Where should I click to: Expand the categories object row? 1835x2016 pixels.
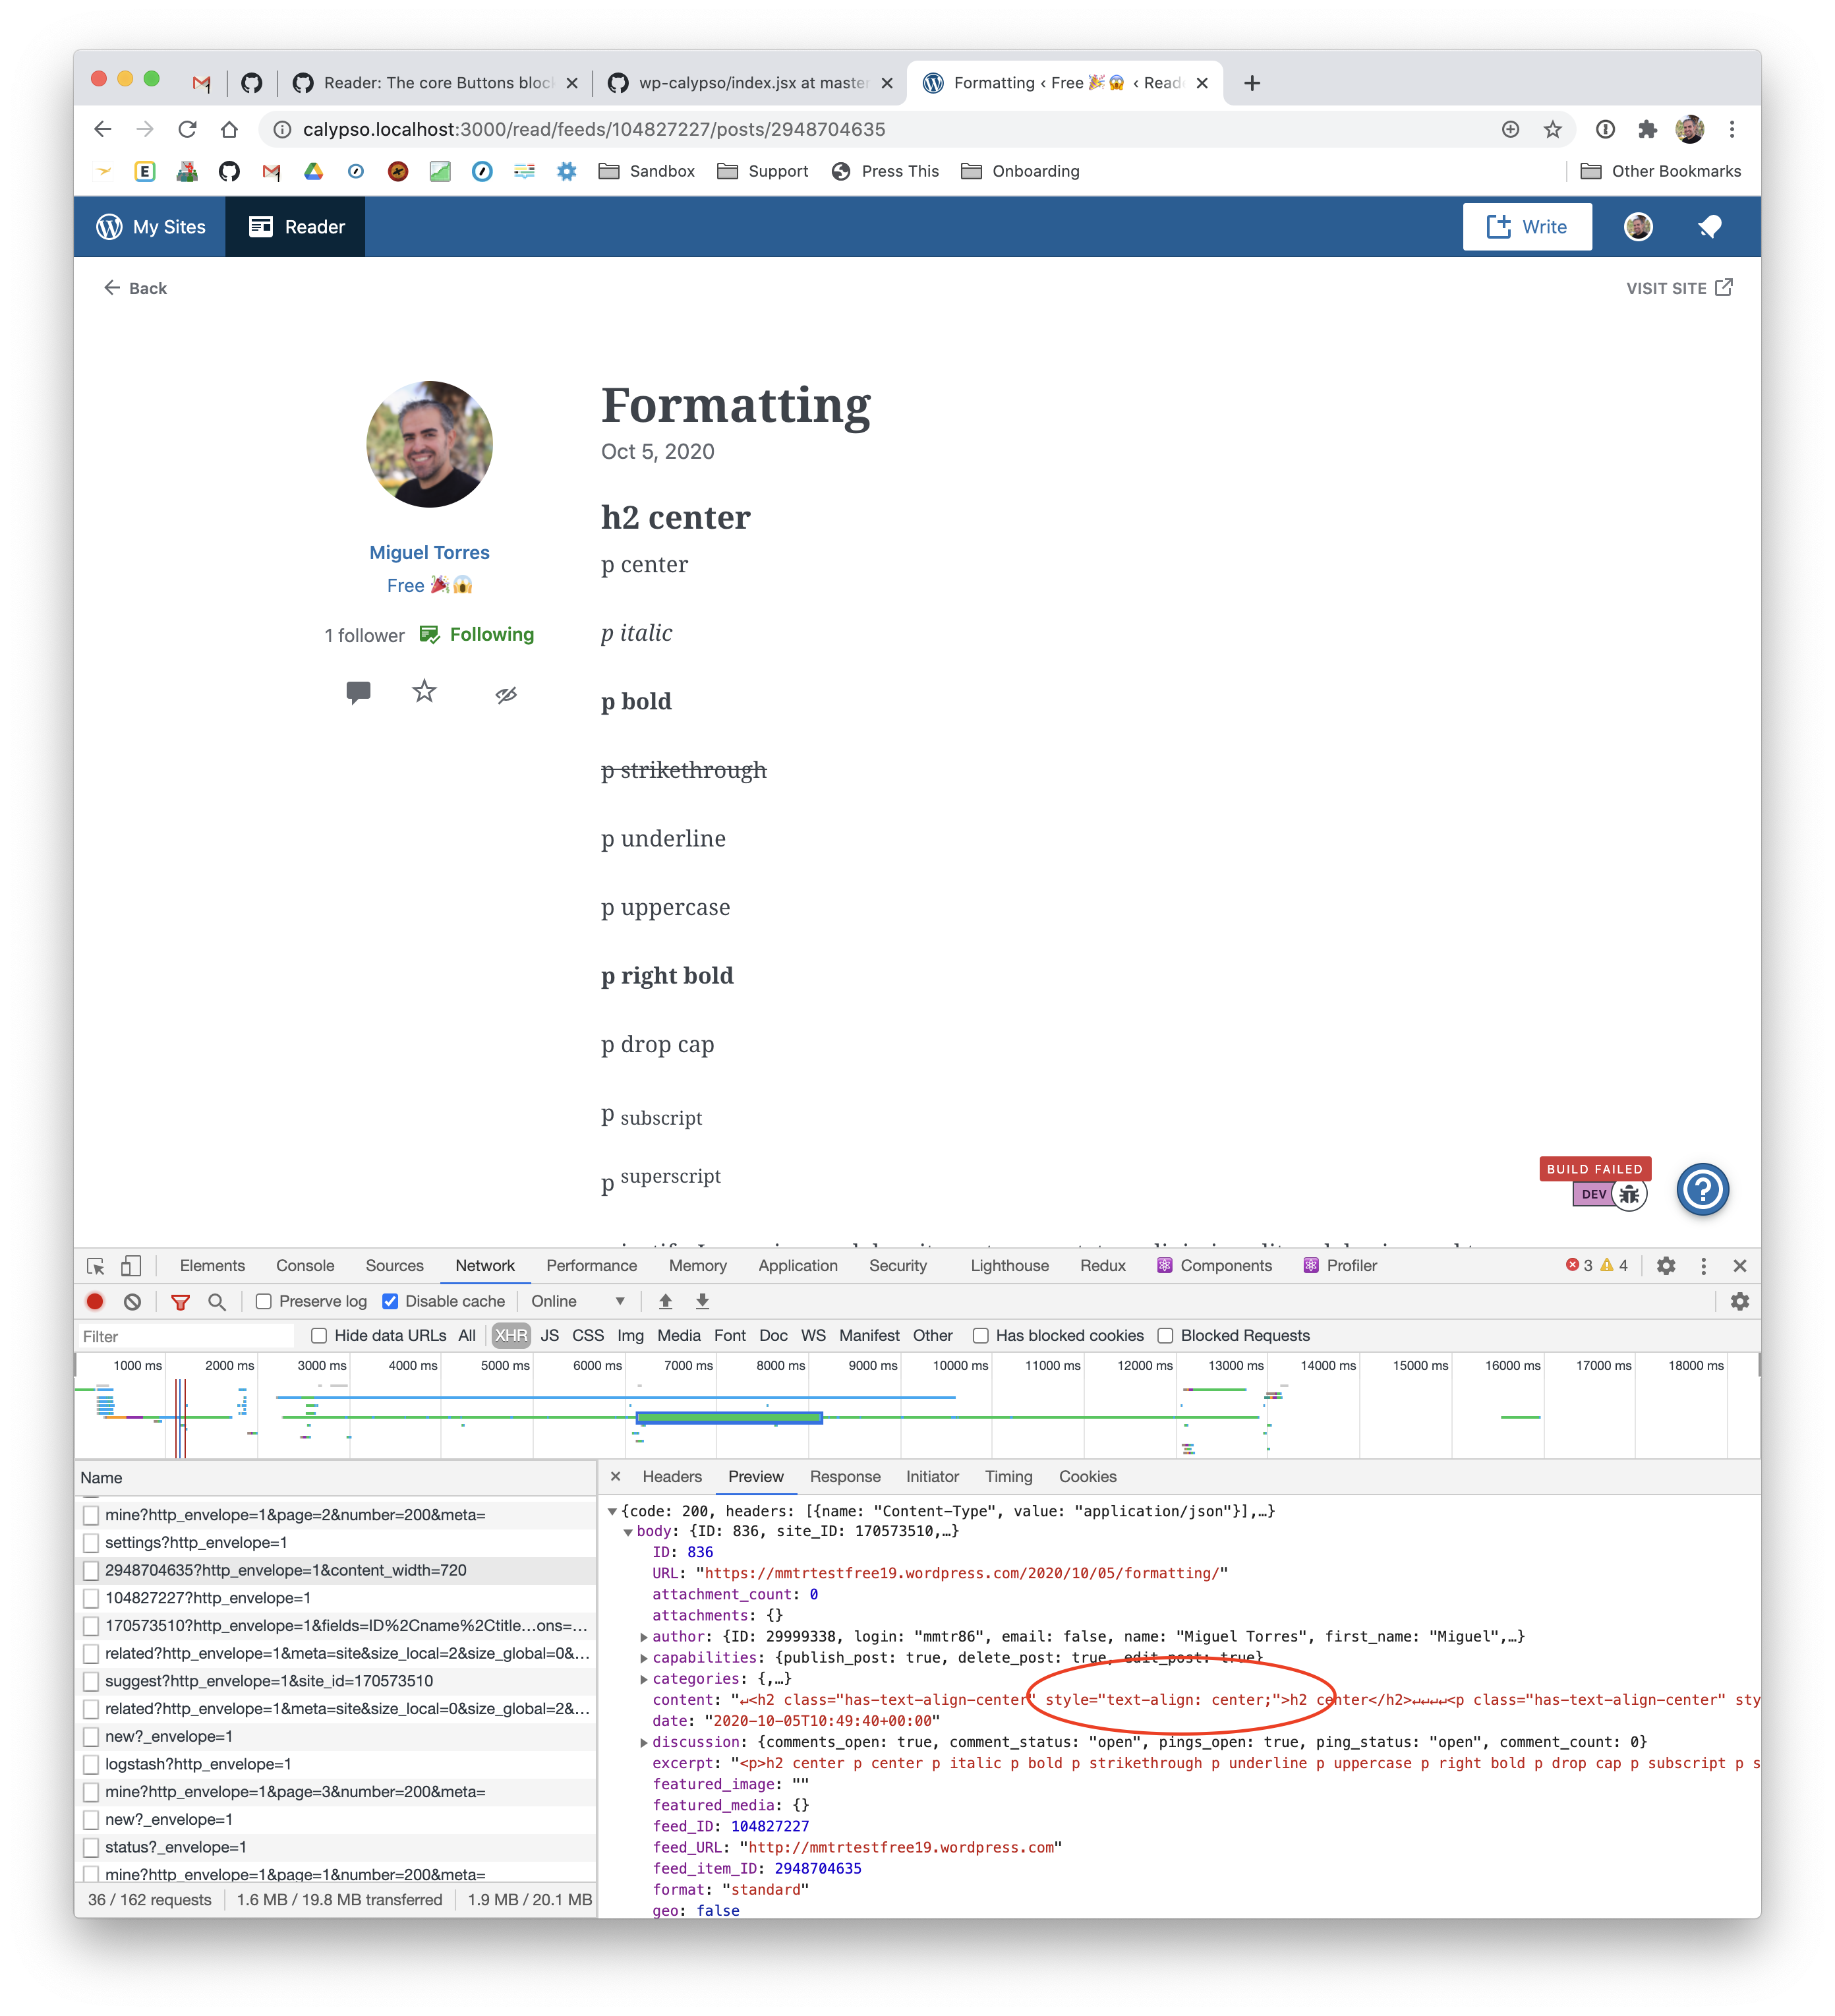point(644,1678)
